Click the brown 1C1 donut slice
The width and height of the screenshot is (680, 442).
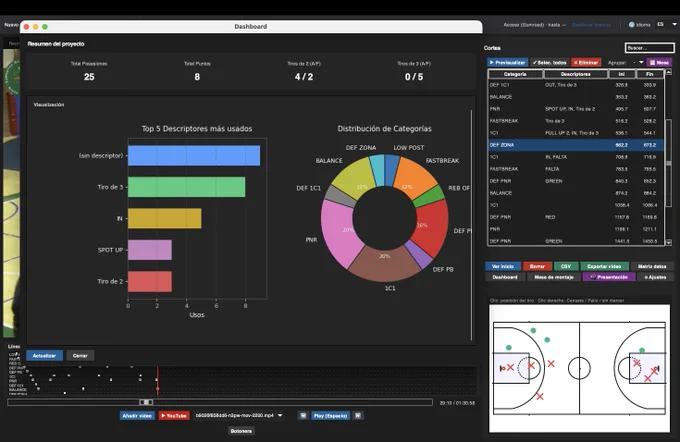click(x=385, y=265)
